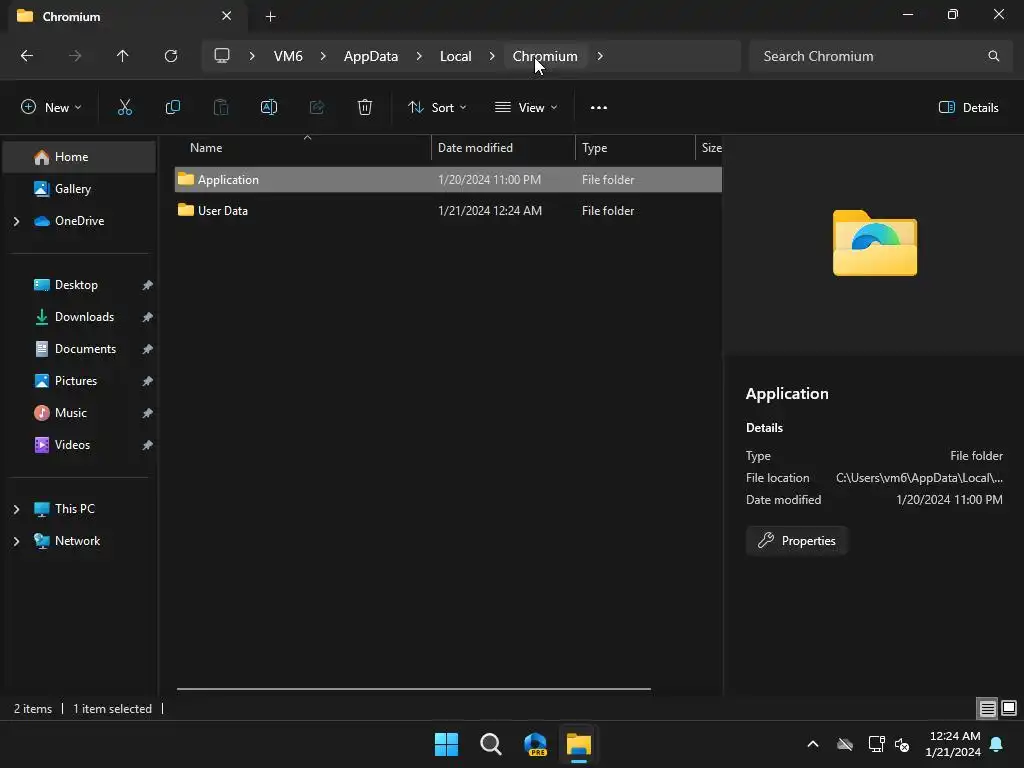
Task: Click the Rename icon in toolbar
Action: click(269, 107)
